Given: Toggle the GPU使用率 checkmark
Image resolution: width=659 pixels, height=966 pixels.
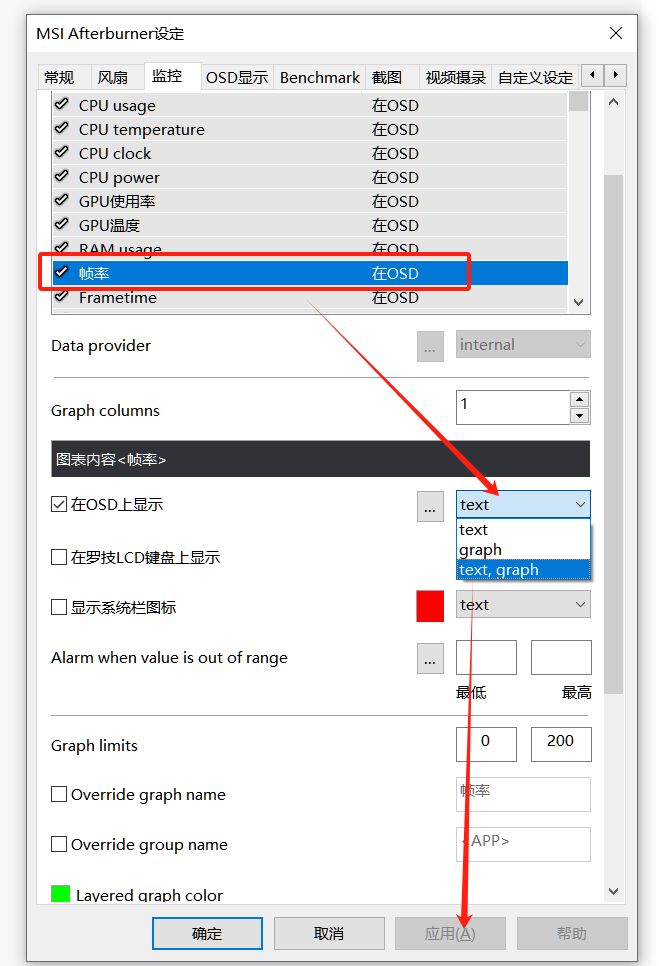Looking at the screenshot, I should tap(62, 200).
